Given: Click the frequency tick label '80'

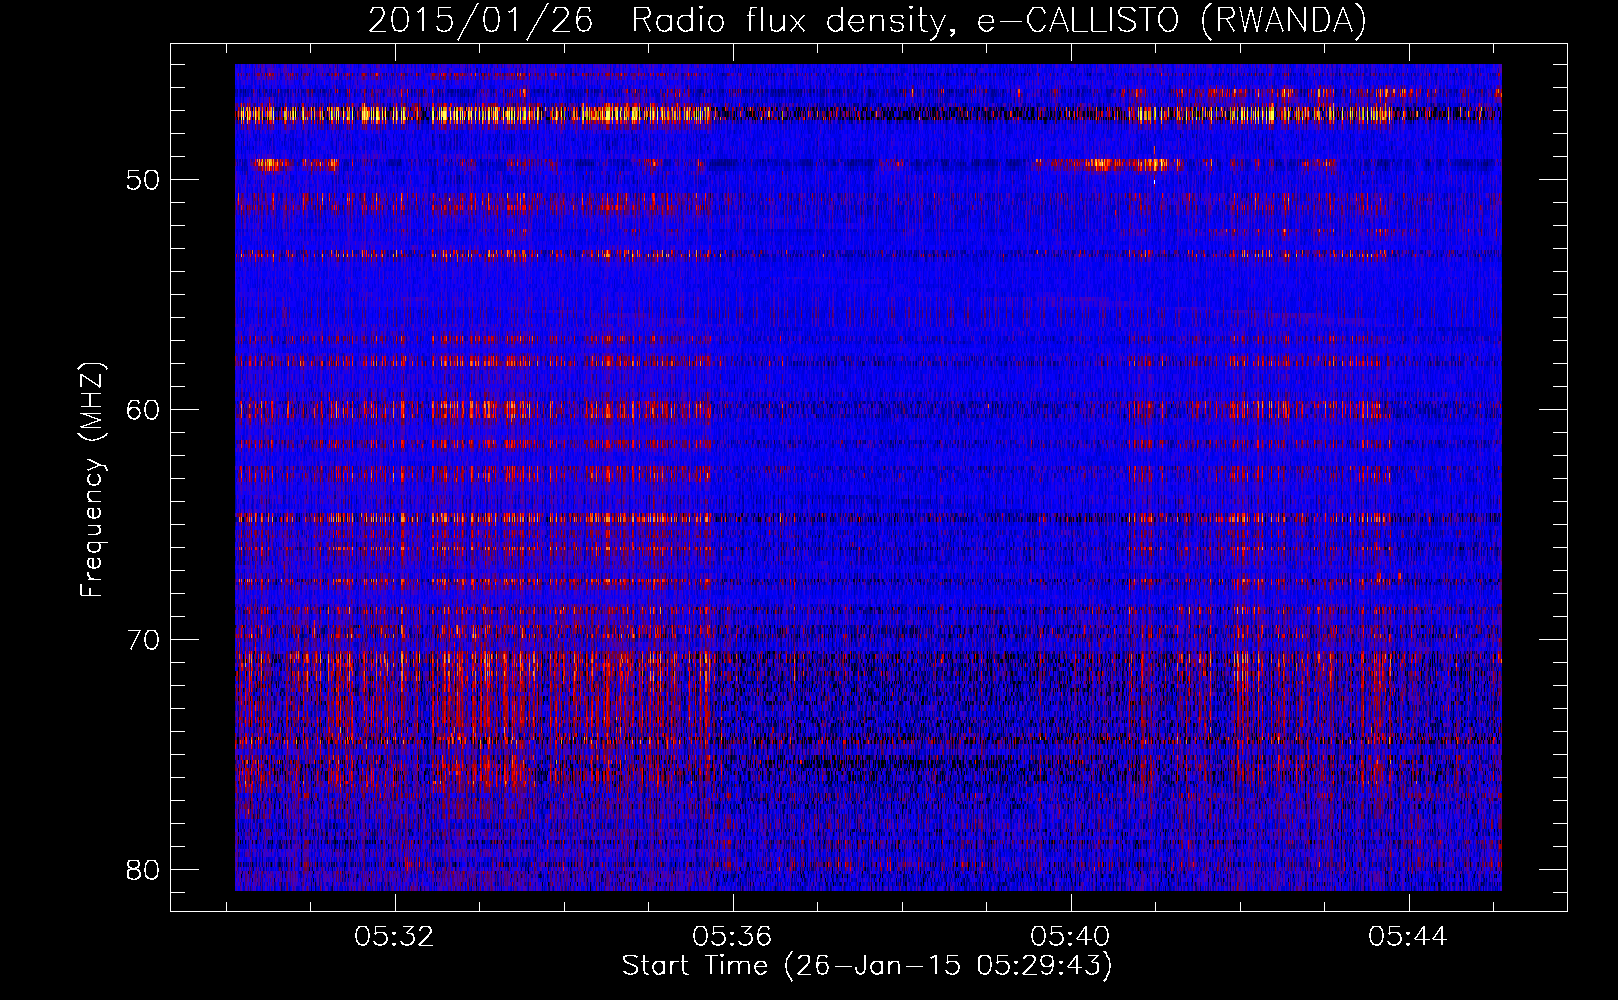Looking at the screenshot, I should [143, 870].
